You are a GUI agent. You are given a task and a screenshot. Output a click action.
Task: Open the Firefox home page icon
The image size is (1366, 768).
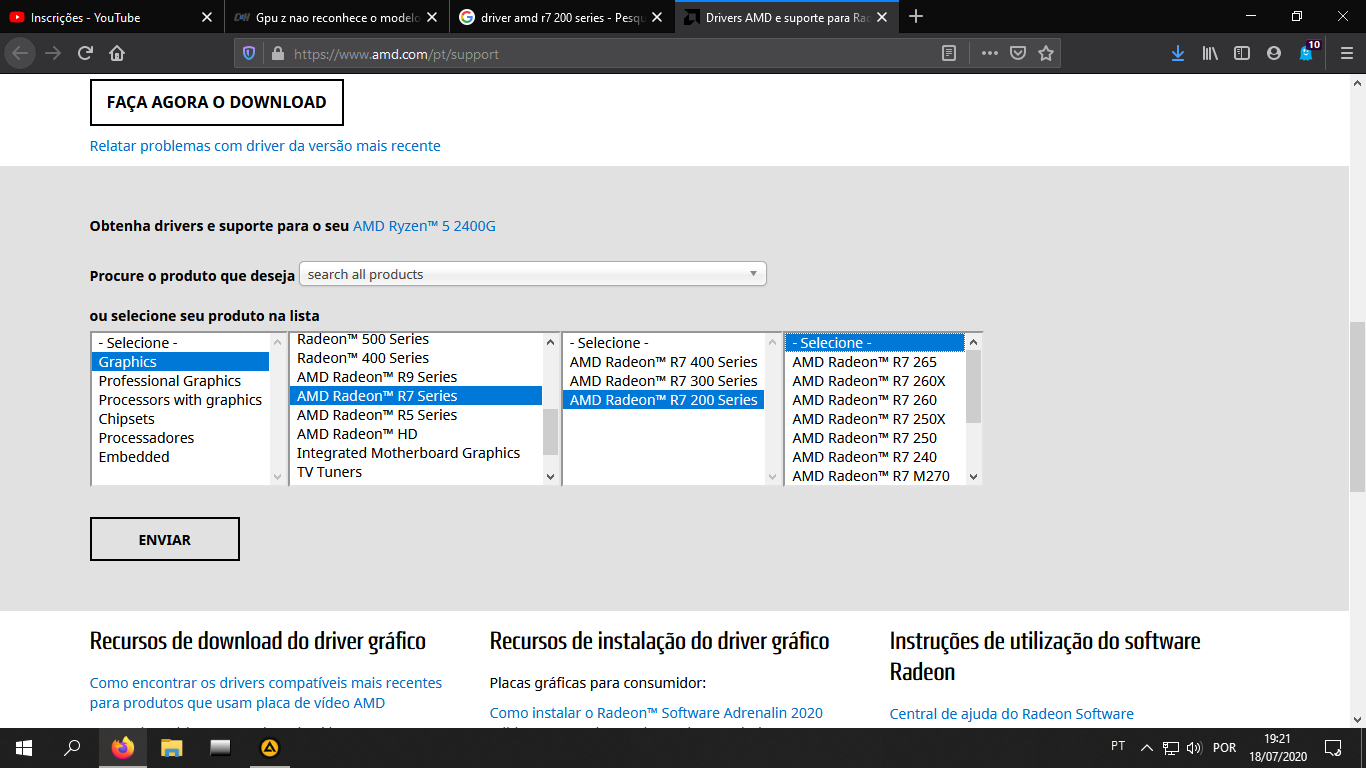(117, 53)
